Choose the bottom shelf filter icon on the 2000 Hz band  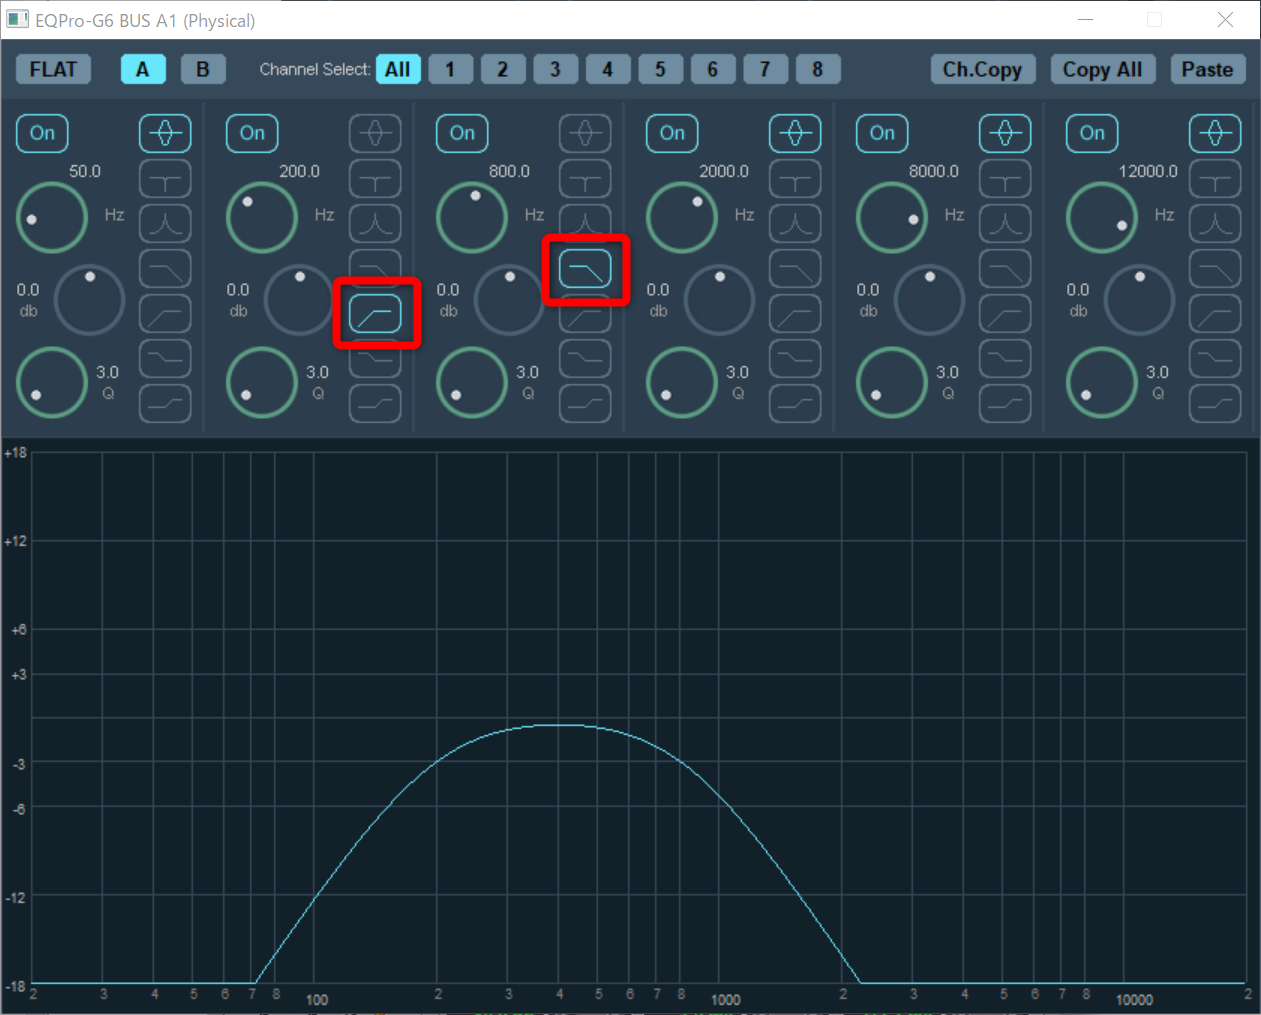coord(795,404)
